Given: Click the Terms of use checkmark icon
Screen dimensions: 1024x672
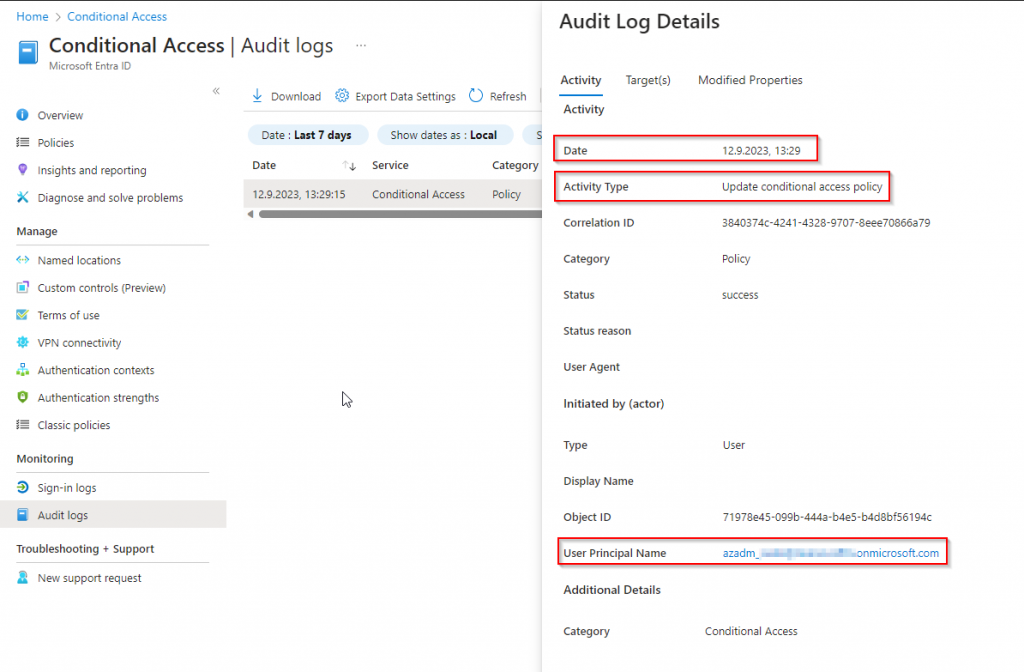Looking at the screenshot, I should (x=23, y=315).
